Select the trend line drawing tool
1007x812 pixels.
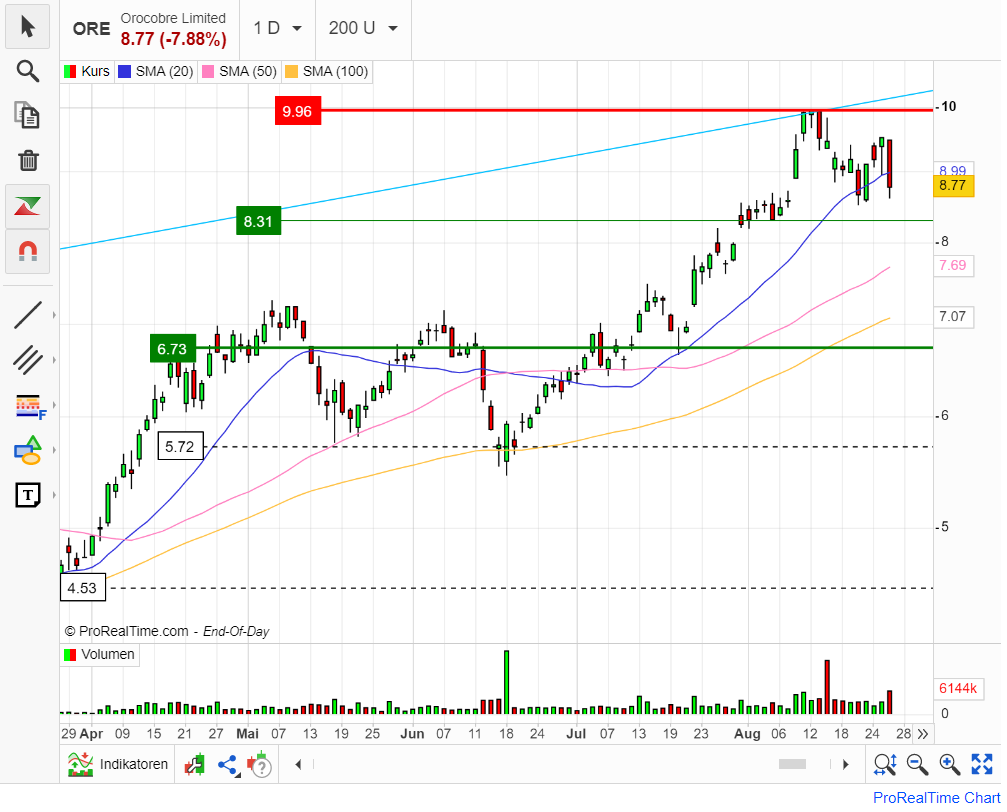point(27,316)
